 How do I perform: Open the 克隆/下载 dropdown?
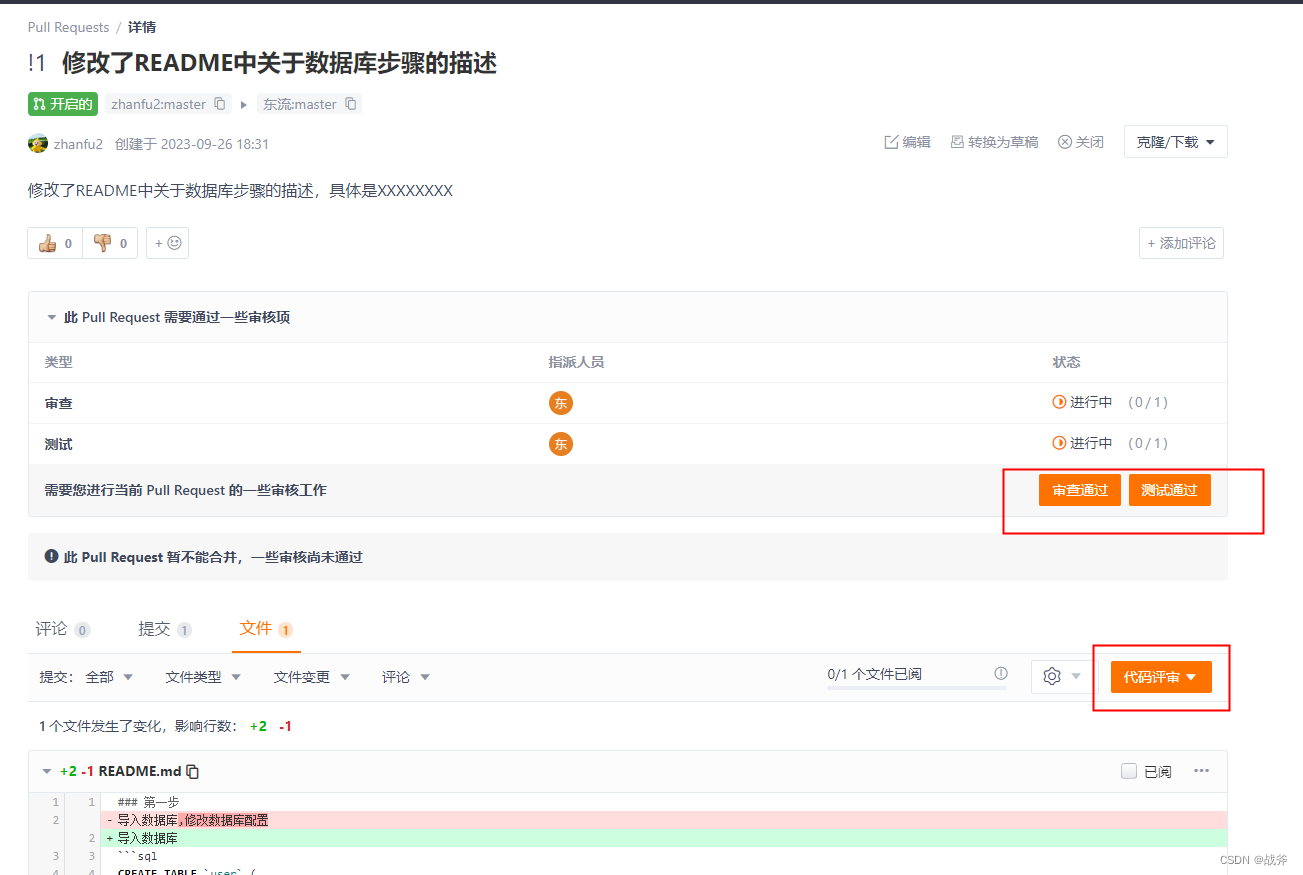(x=1175, y=142)
